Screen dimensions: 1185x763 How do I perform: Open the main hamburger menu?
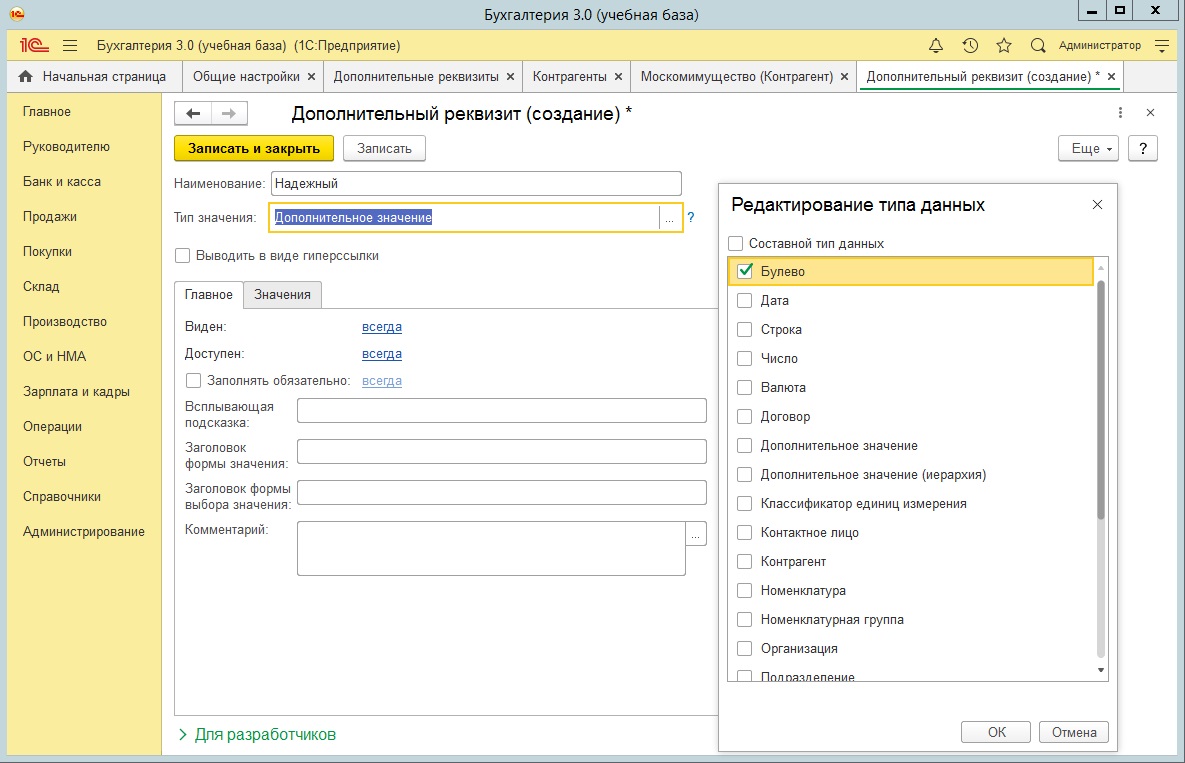pyautogui.click(x=70, y=46)
